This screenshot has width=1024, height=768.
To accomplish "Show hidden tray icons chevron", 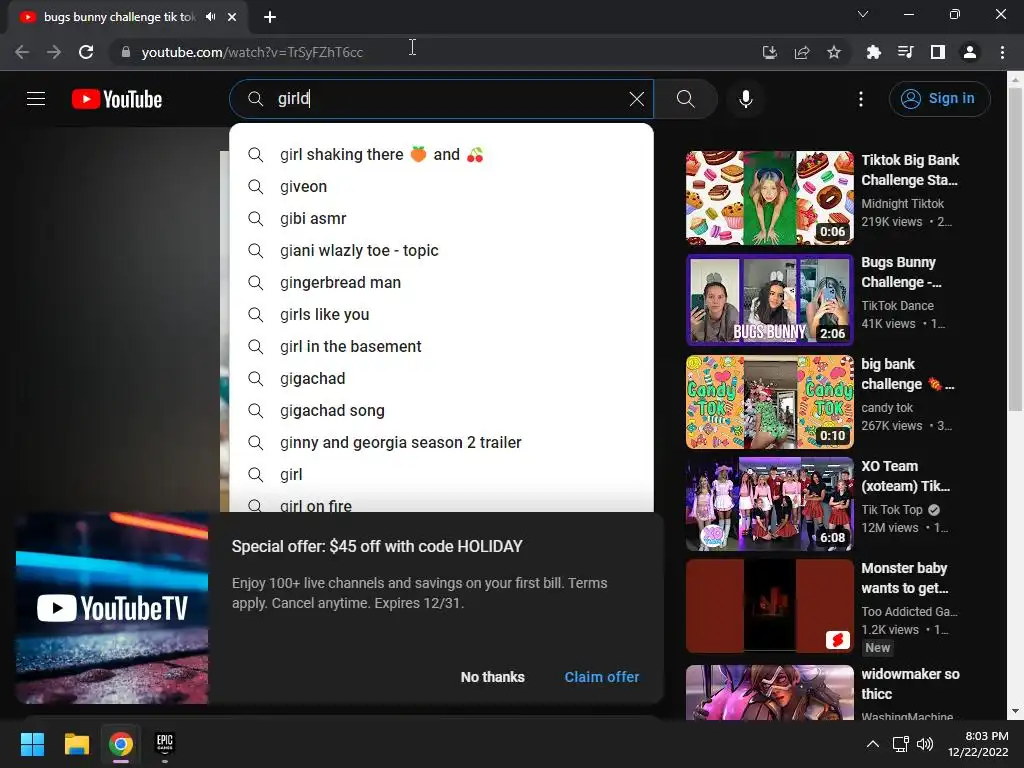I will [872, 744].
